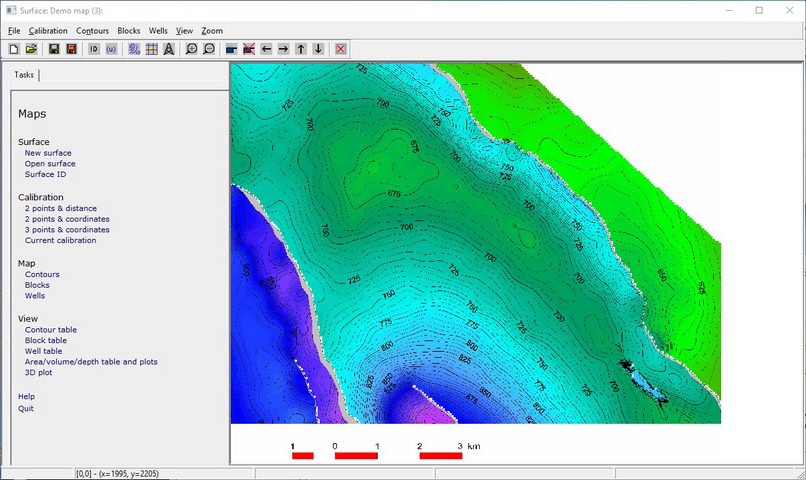Pan map using down arrow icon
Viewport: 806px width, 480px height.
(318, 49)
